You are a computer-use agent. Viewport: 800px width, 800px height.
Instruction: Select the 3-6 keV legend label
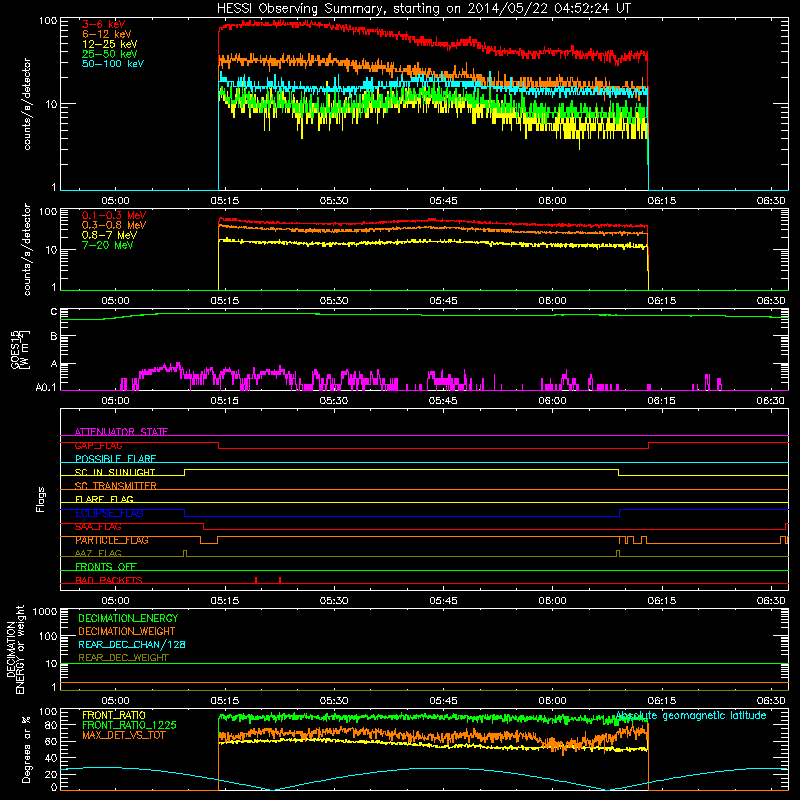(104, 24)
